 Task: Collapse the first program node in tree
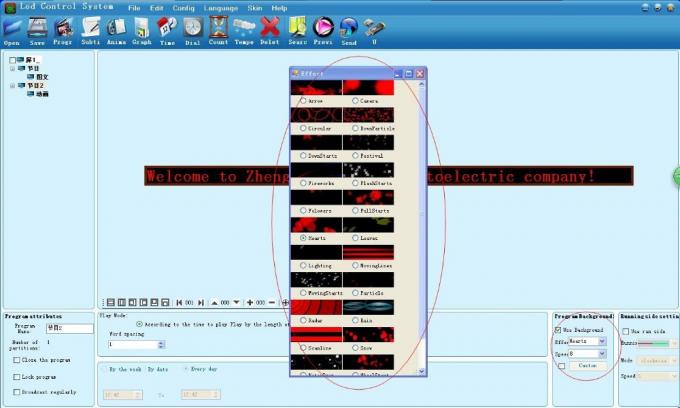coord(12,69)
